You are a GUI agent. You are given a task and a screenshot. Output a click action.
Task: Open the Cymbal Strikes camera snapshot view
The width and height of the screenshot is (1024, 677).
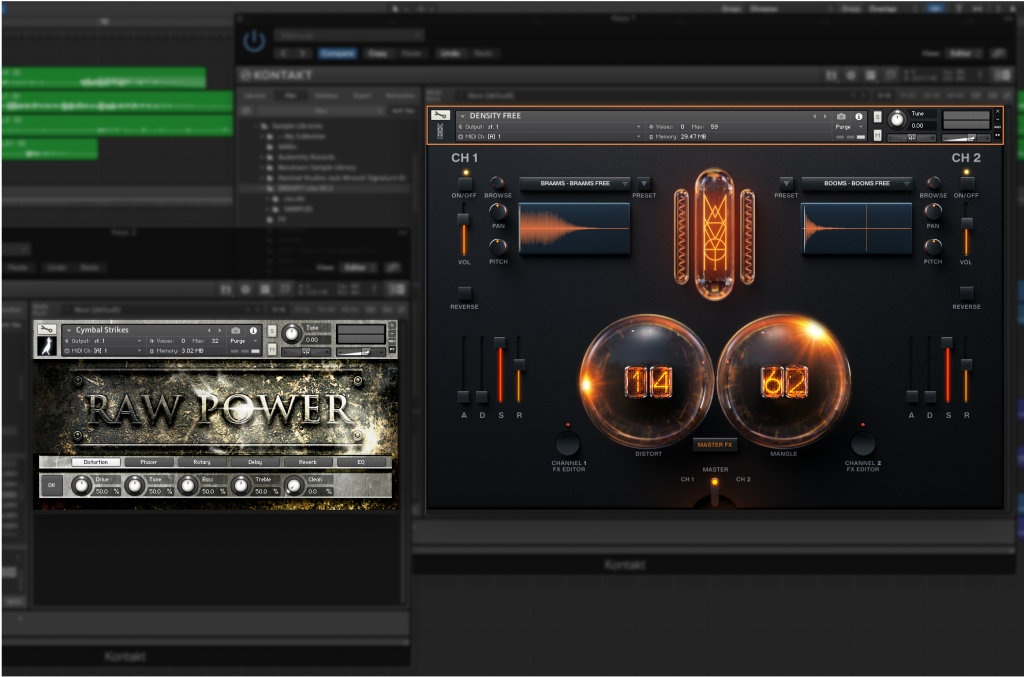(x=236, y=330)
